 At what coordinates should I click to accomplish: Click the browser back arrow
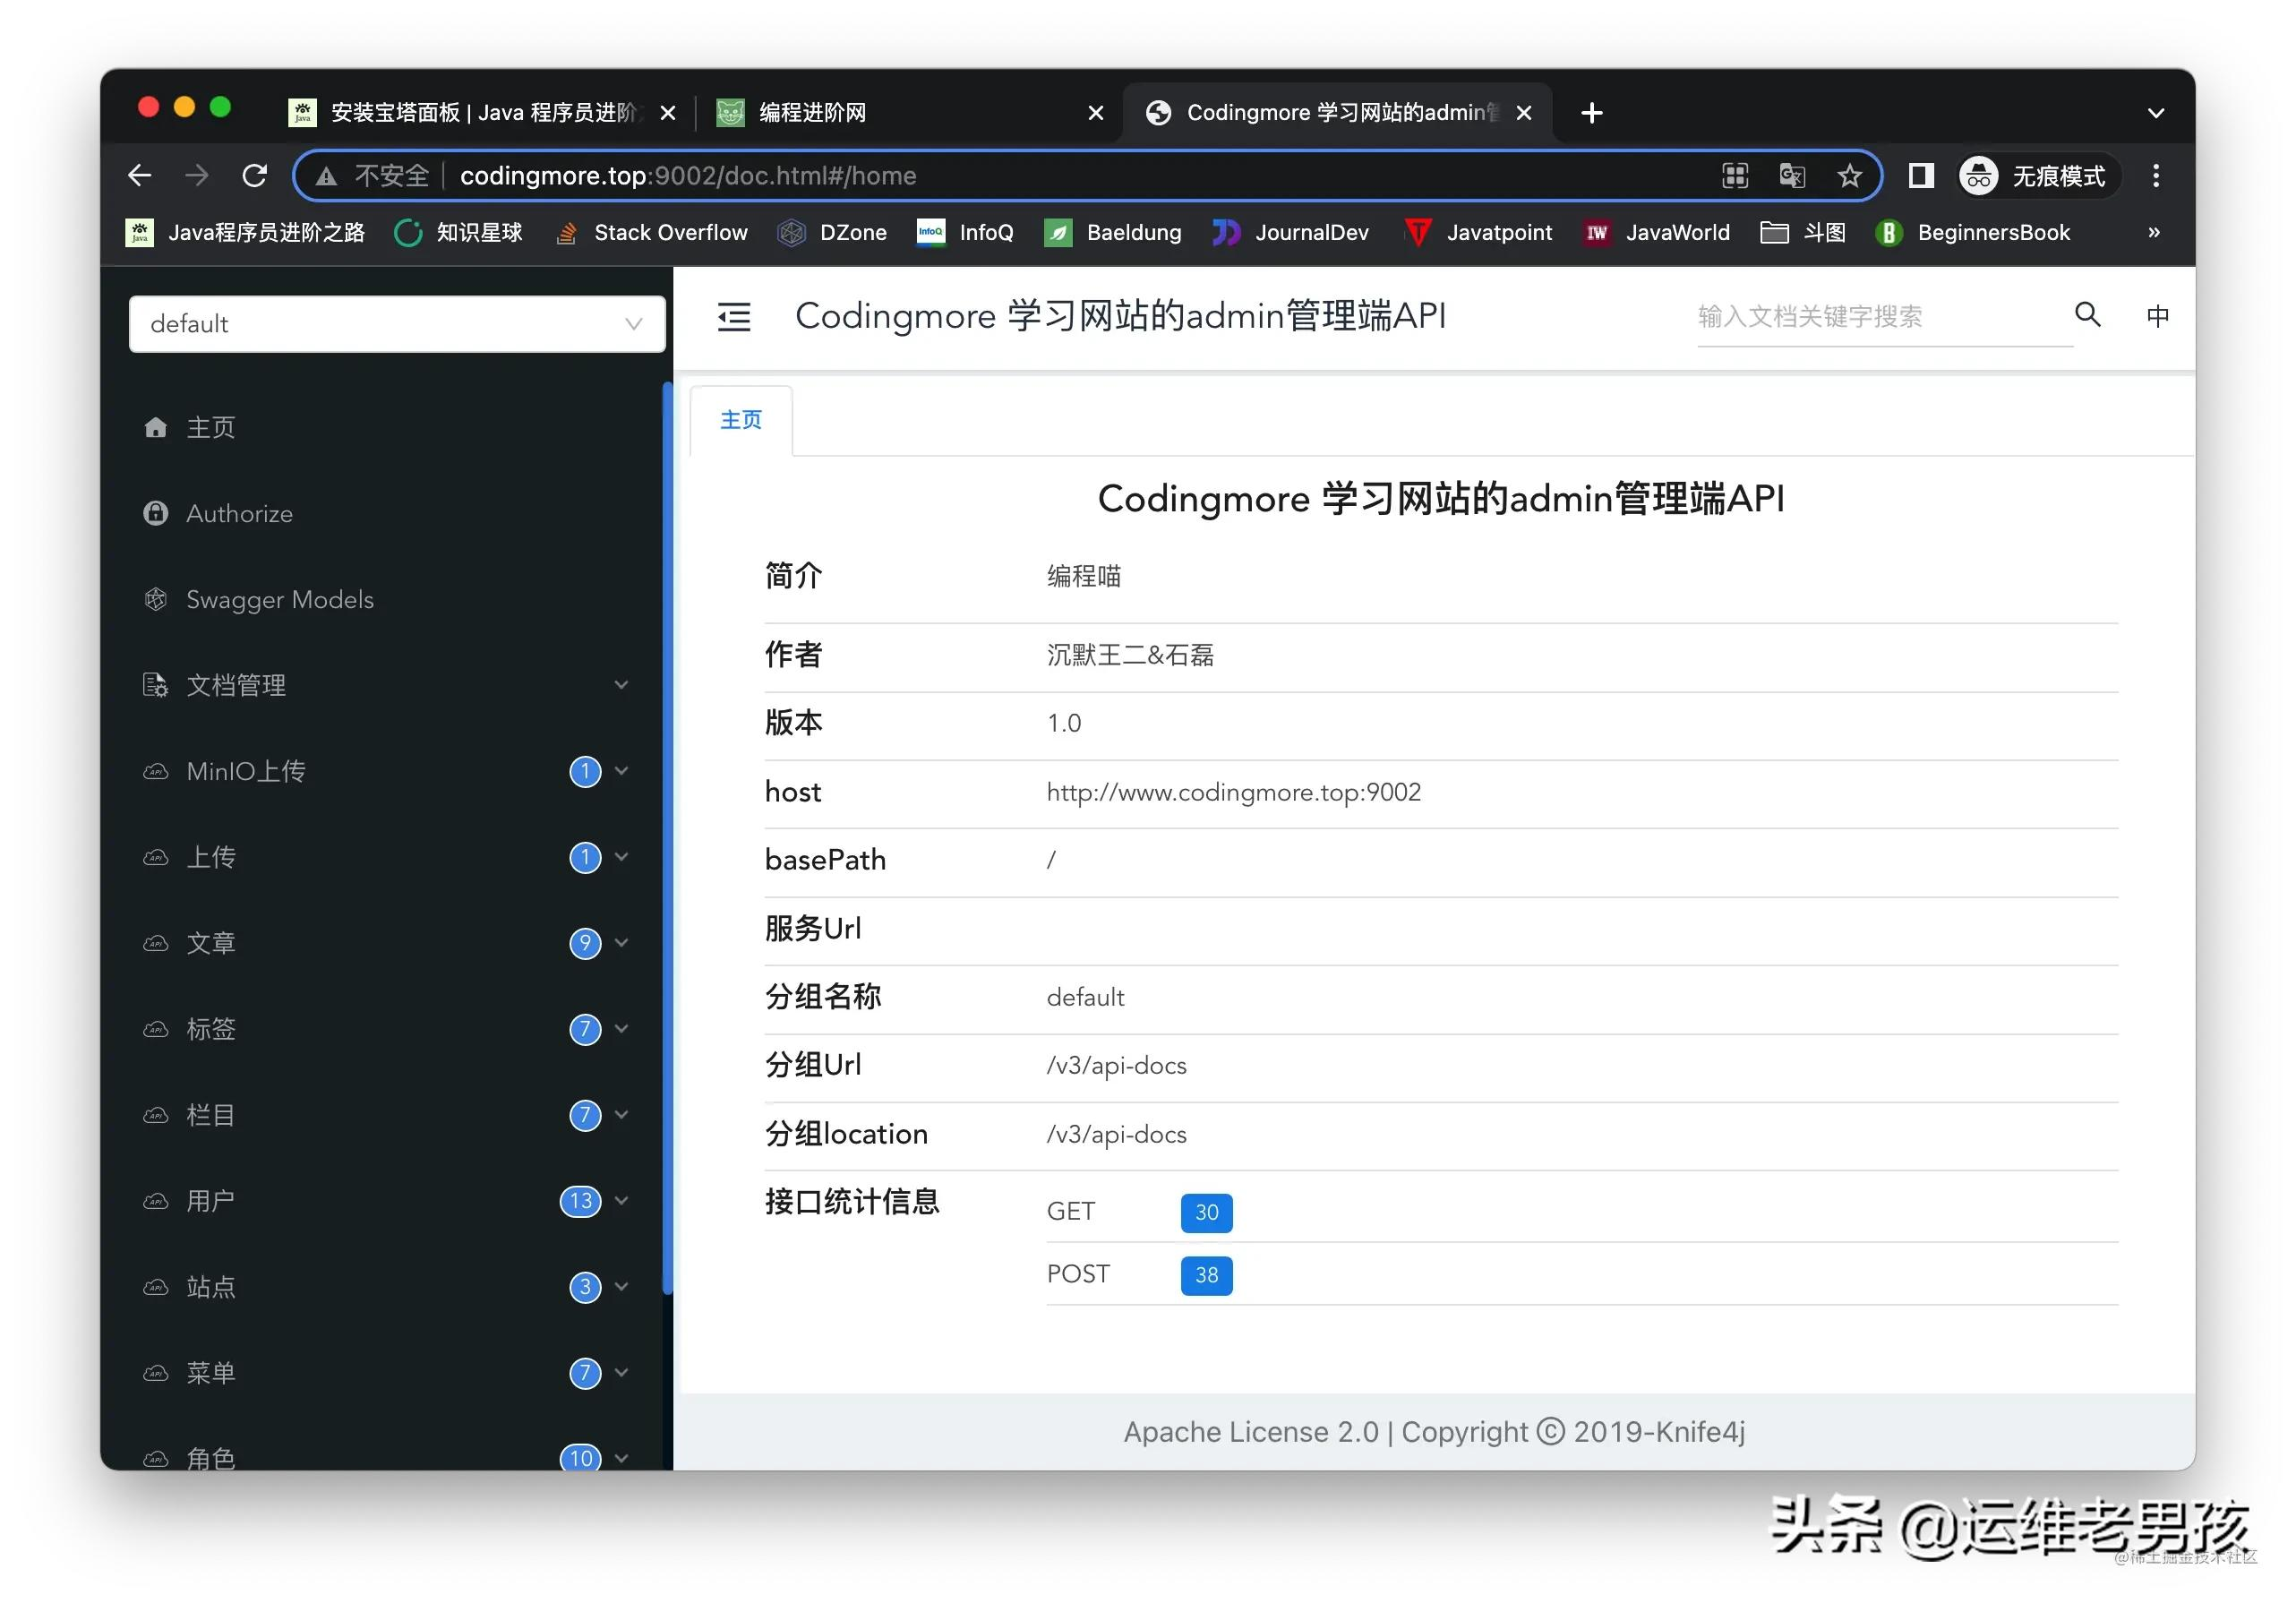click(139, 175)
